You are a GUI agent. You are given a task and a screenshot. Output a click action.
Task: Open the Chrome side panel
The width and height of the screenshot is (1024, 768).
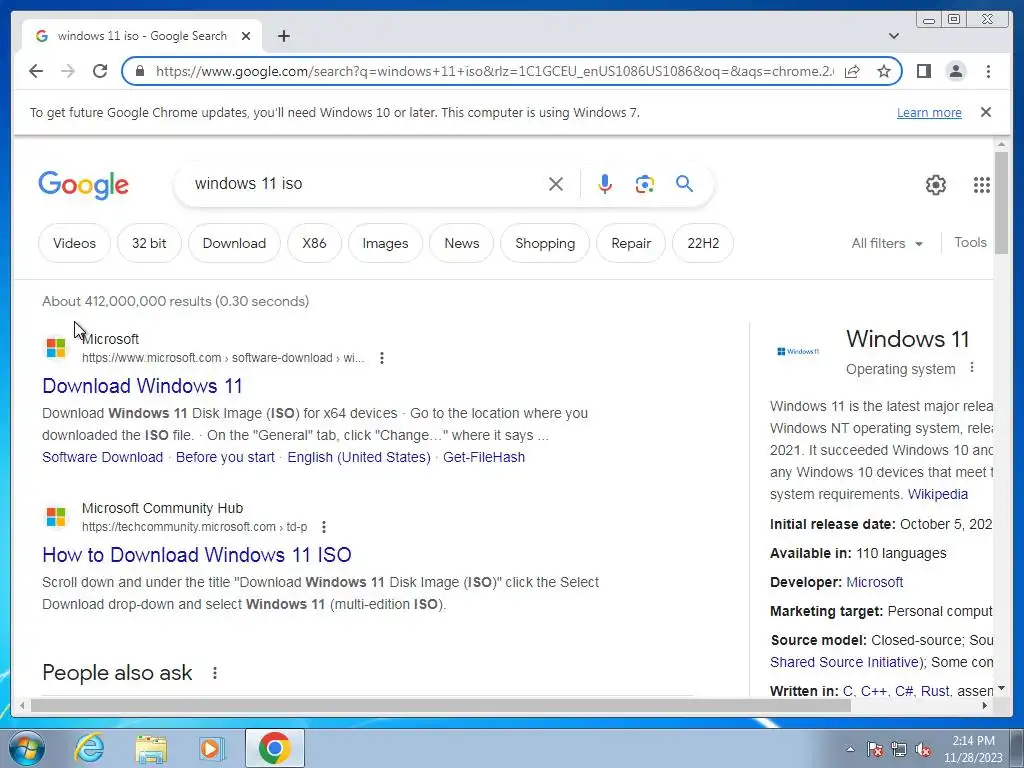[x=923, y=71]
